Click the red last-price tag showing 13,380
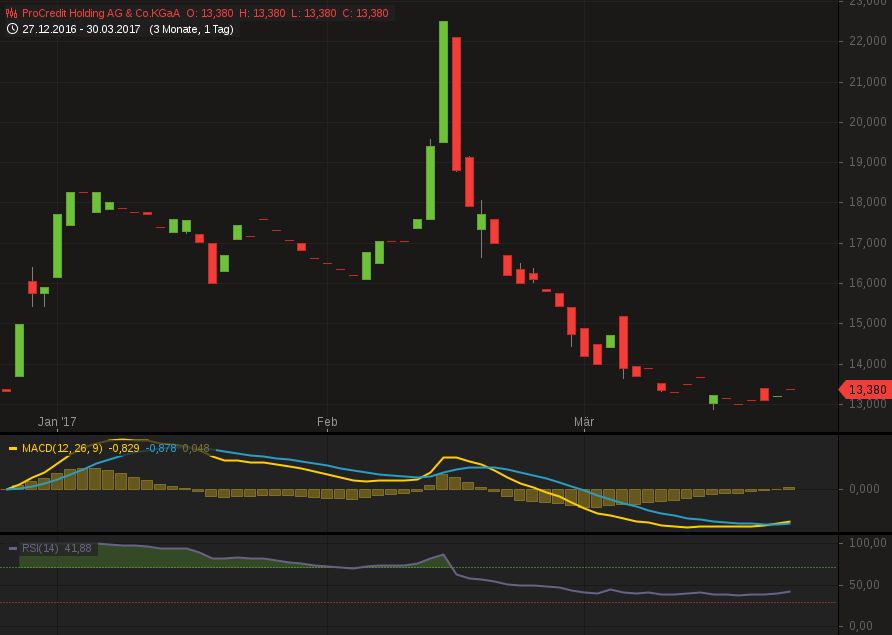Image resolution: width=892 pixels, height=635 pixels. pos(864,389)
